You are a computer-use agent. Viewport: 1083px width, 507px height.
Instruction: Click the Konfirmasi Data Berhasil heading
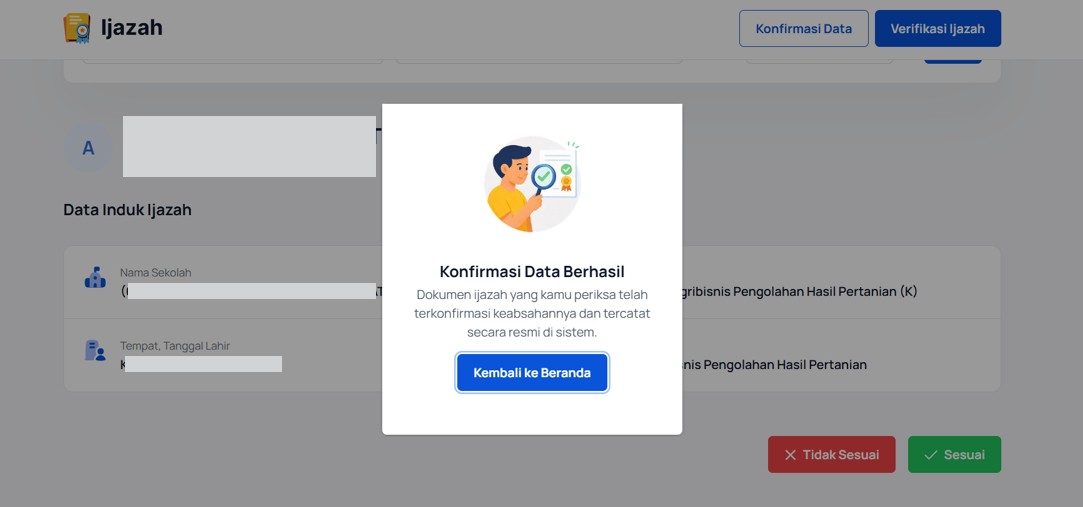(x=532, y=271)
